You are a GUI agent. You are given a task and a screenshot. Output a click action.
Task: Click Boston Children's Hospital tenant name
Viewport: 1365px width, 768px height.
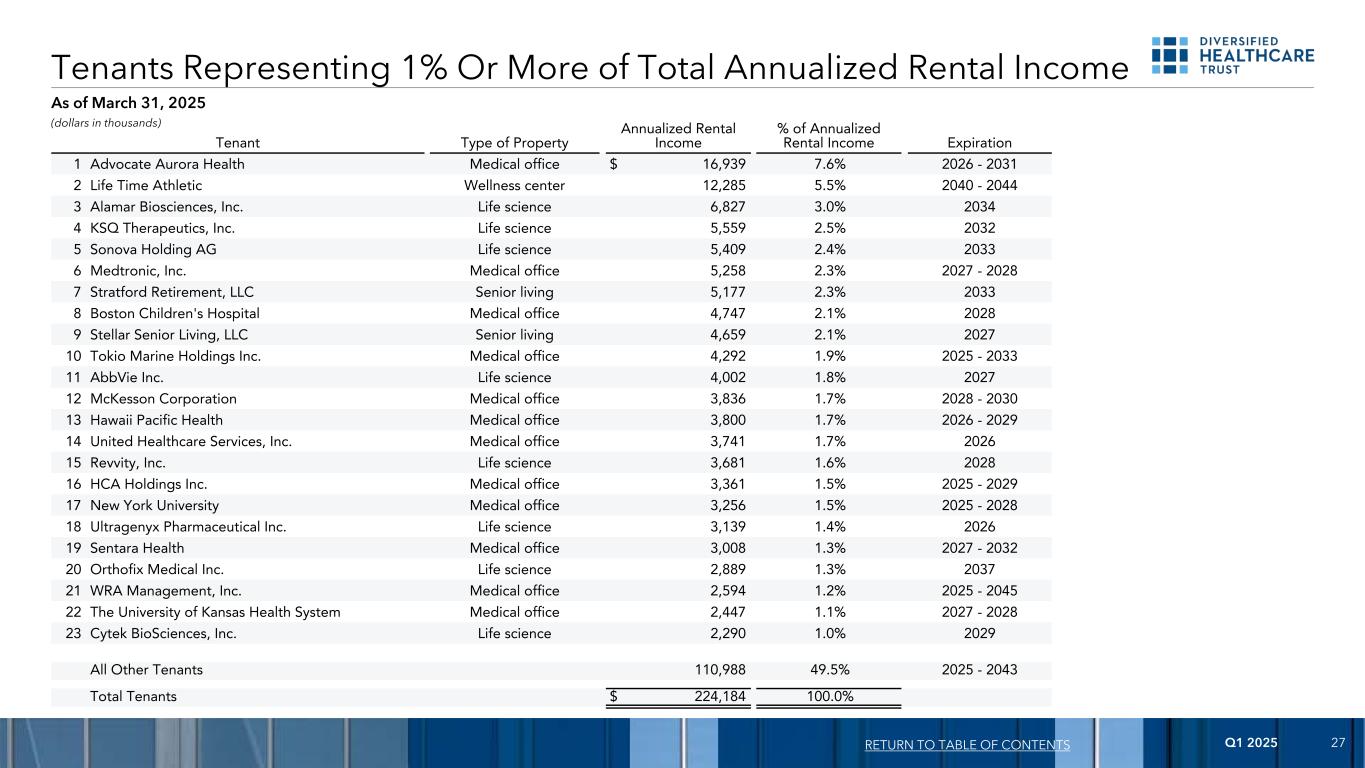point(175,313)
